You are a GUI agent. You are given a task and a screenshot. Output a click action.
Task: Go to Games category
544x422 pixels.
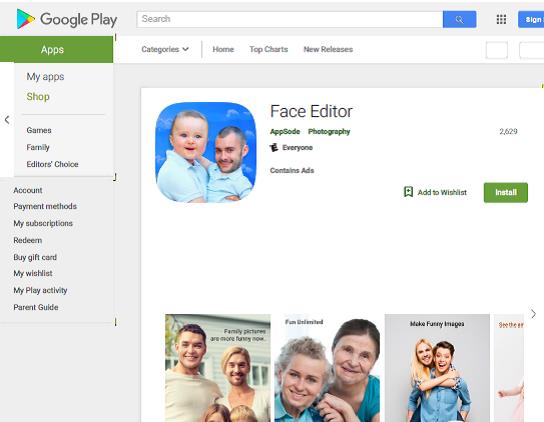coord(39,130)
